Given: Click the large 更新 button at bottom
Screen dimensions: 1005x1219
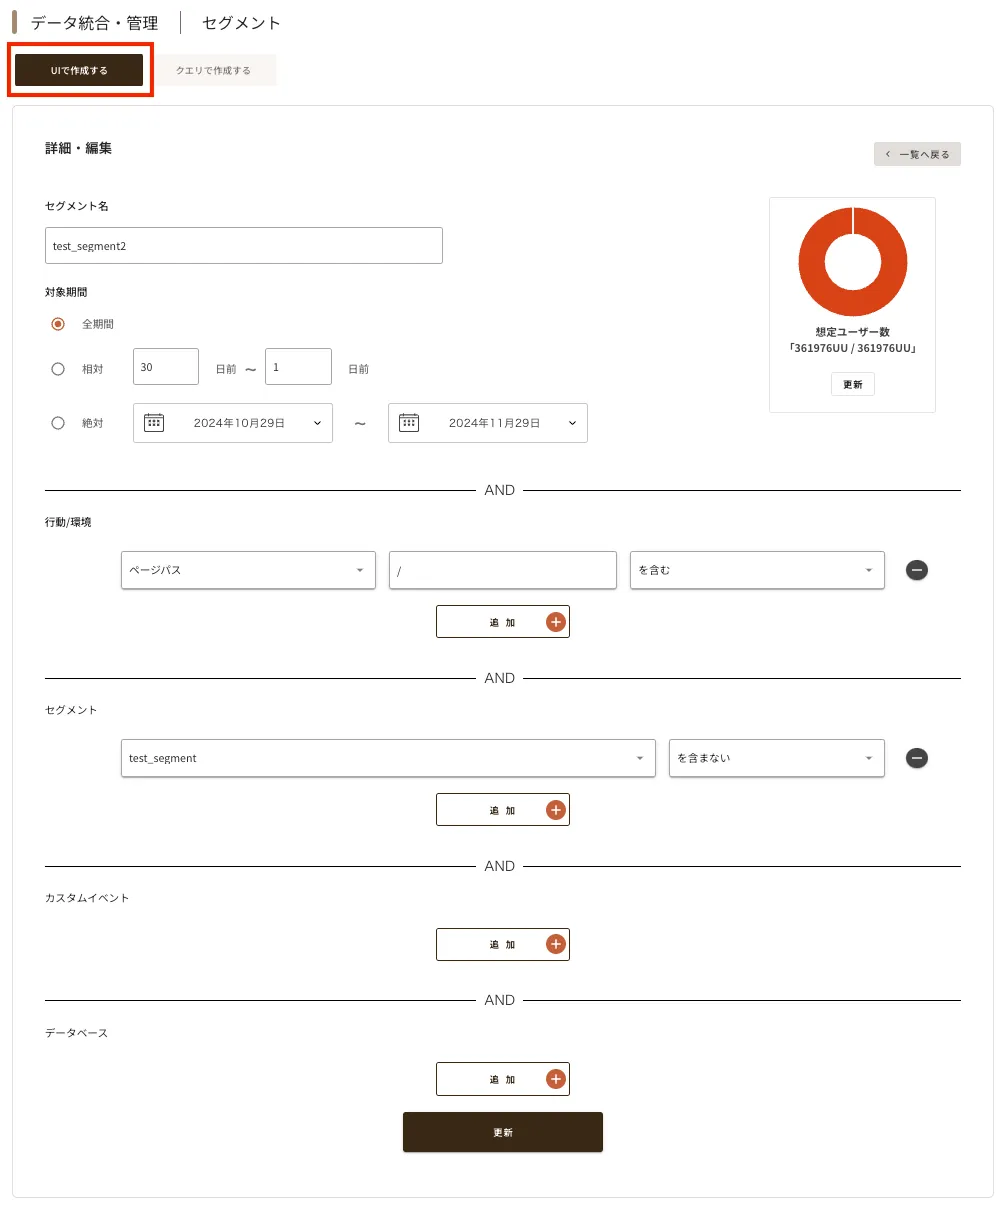Looking at the screenshot, I should point(502,1132).
